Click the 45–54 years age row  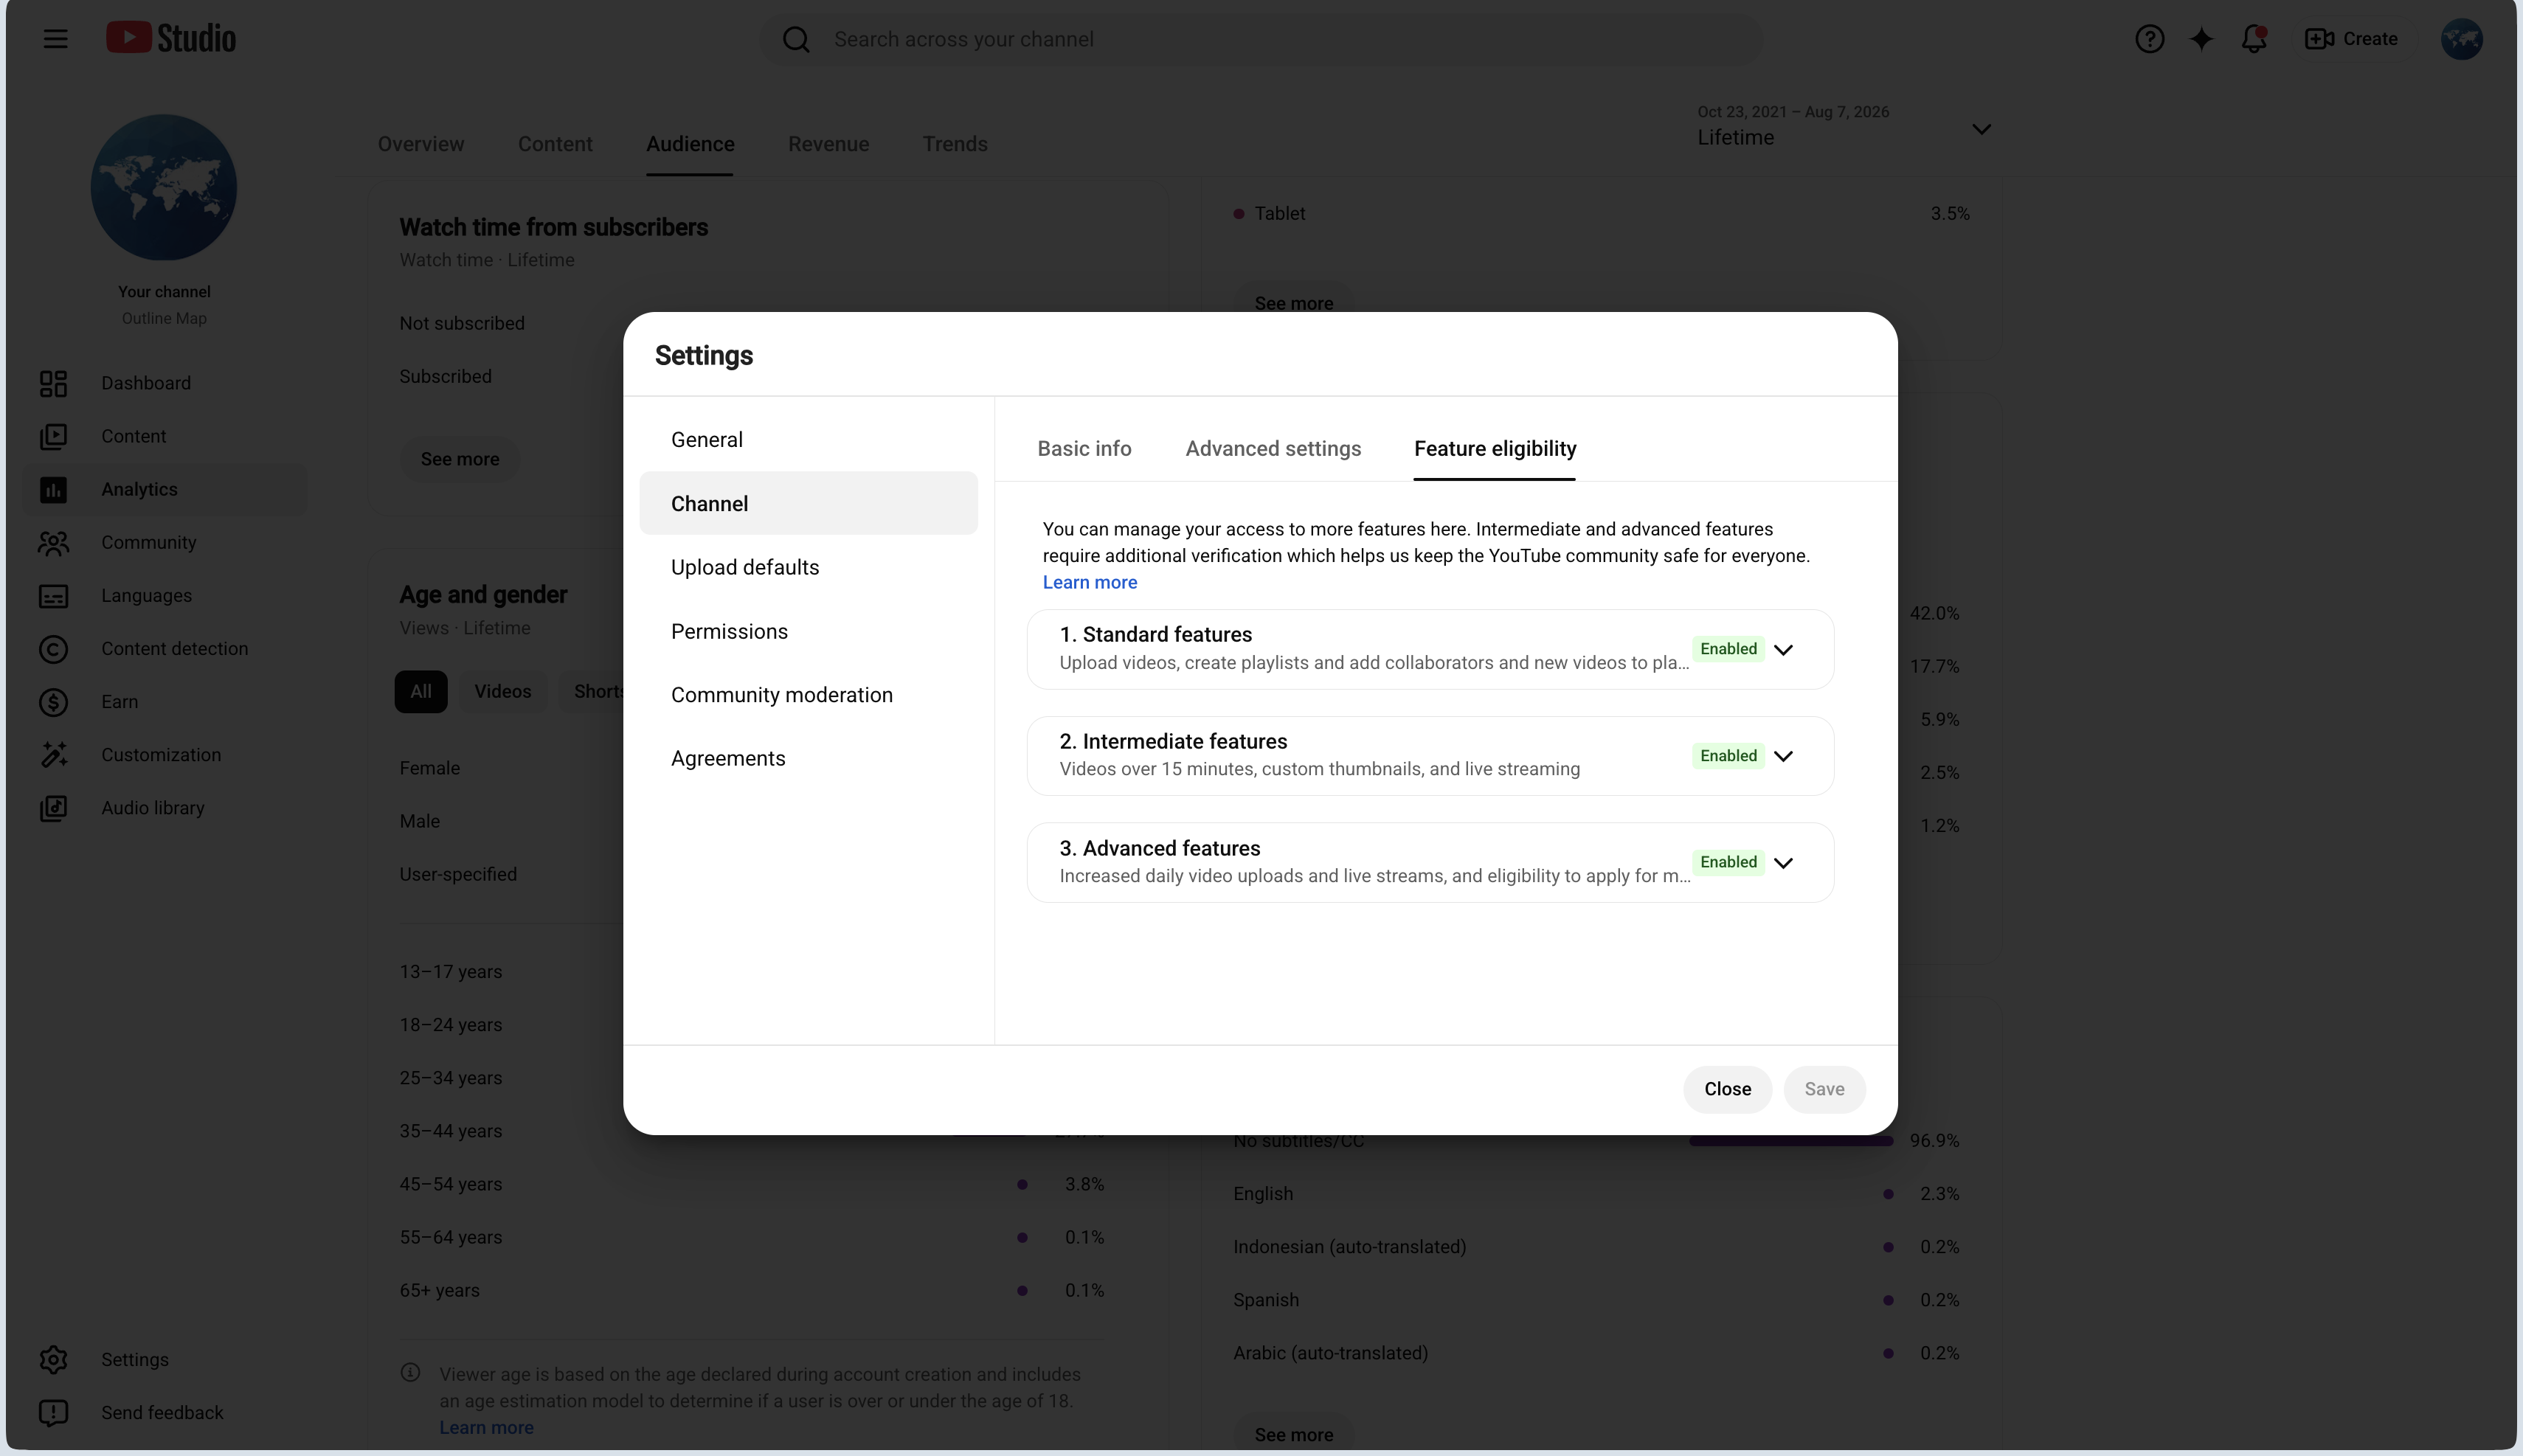[752, 1184]
